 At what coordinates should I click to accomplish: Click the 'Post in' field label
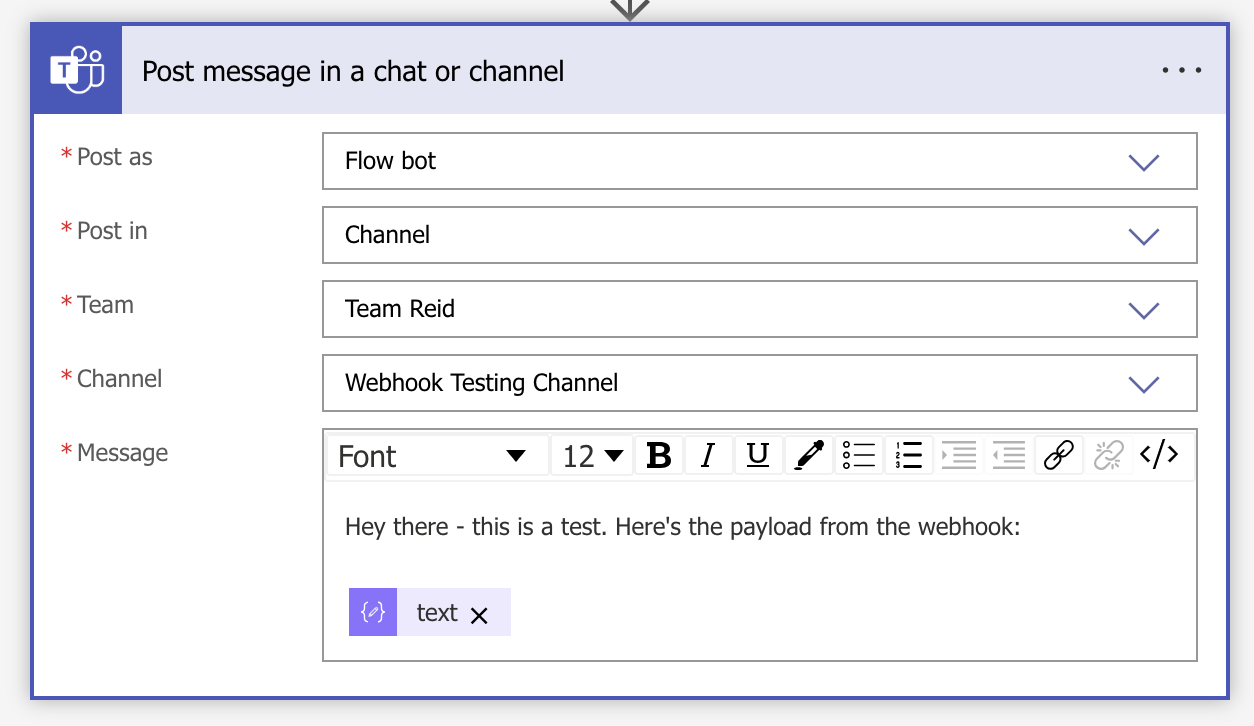click(x=112, y=231)
